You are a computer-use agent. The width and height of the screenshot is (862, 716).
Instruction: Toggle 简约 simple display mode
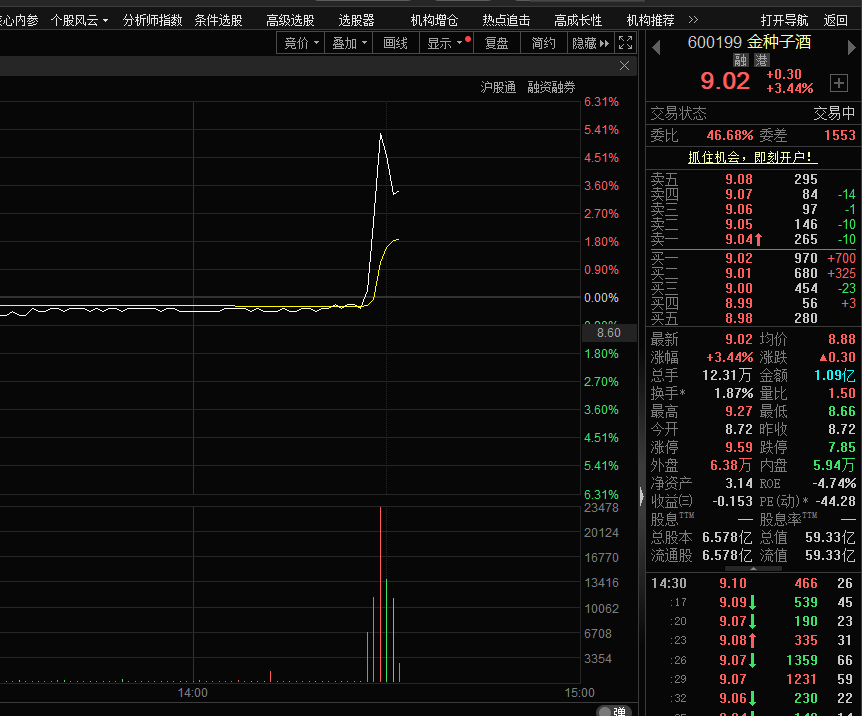click(x=543, y=43)
